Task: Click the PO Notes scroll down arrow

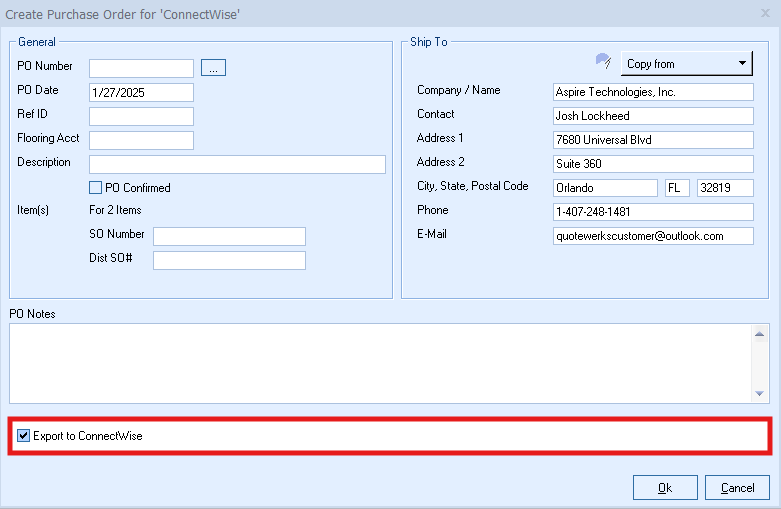Action: pos(759,393)
